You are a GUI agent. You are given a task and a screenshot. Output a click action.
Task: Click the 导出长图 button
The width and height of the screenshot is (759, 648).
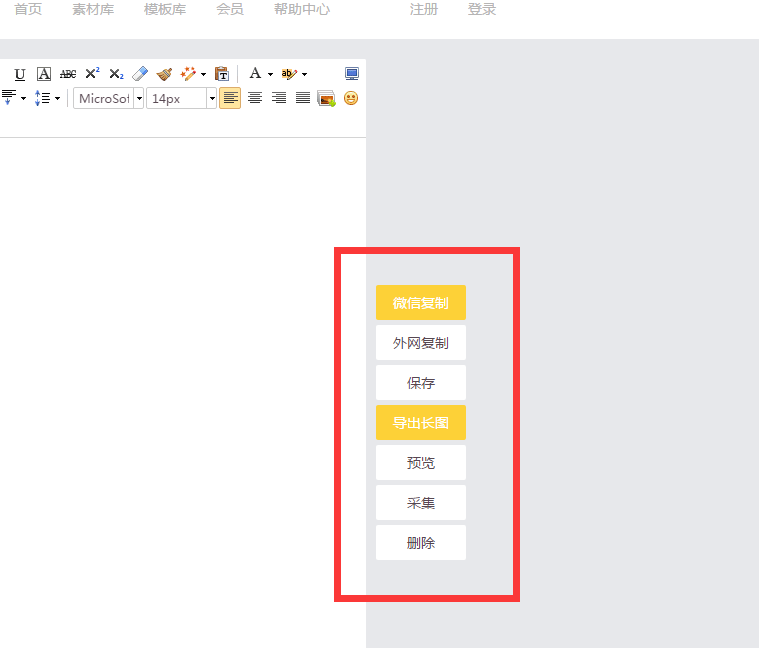[x=421, y=422]
